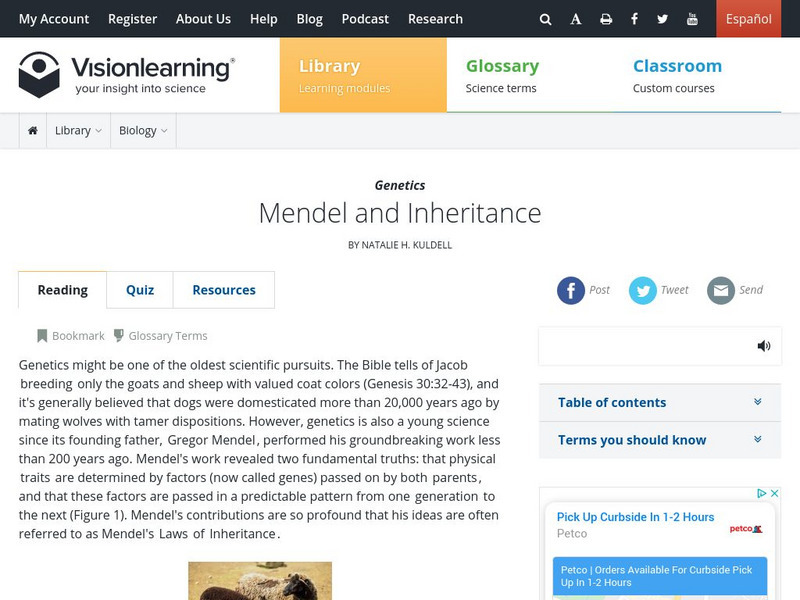Share via Twitter Tweet circle icon
The image size is (800, 600).
tap(642, 290)
